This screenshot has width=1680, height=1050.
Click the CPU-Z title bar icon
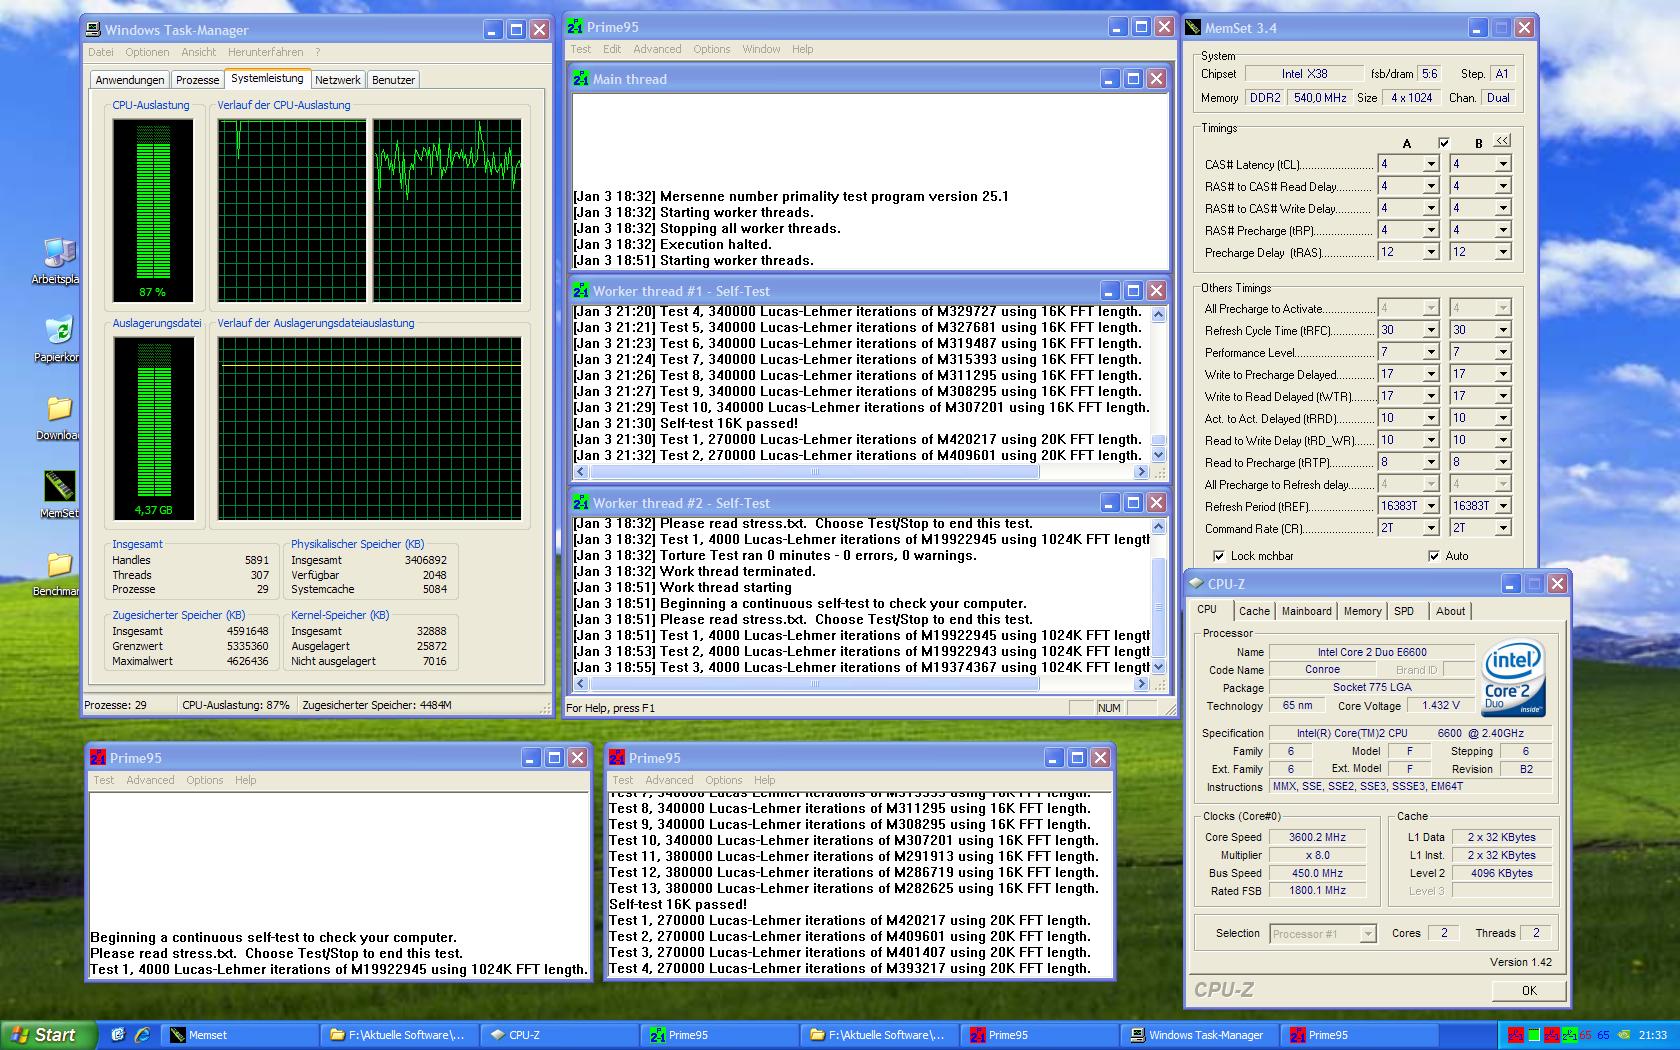pyautogui.click(x=1196, y=583)
